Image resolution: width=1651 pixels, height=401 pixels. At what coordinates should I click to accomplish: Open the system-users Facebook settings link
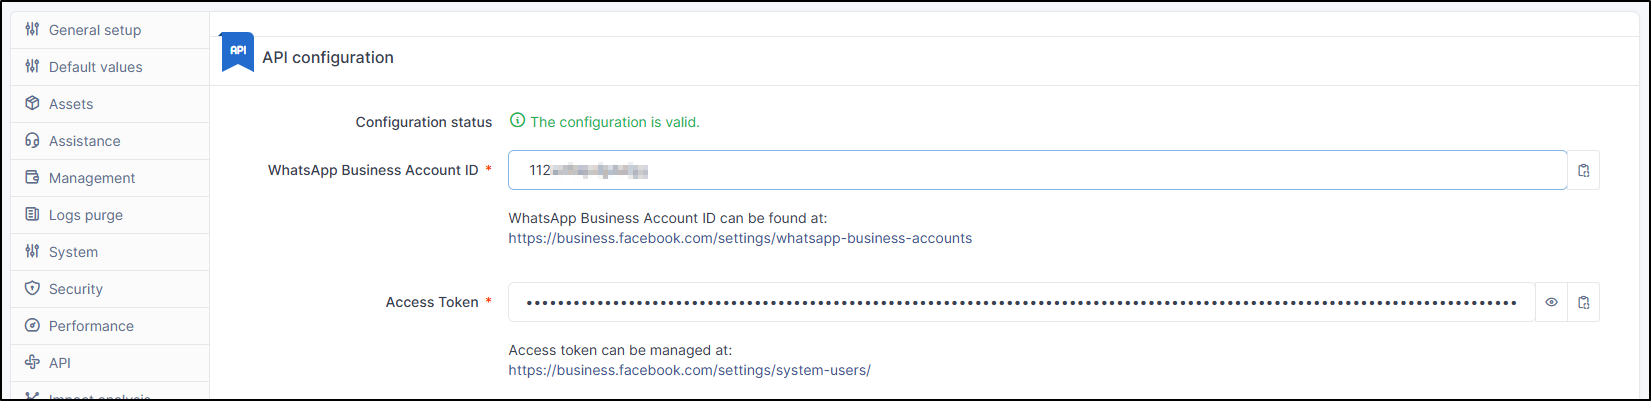click(x=689, y=371)
